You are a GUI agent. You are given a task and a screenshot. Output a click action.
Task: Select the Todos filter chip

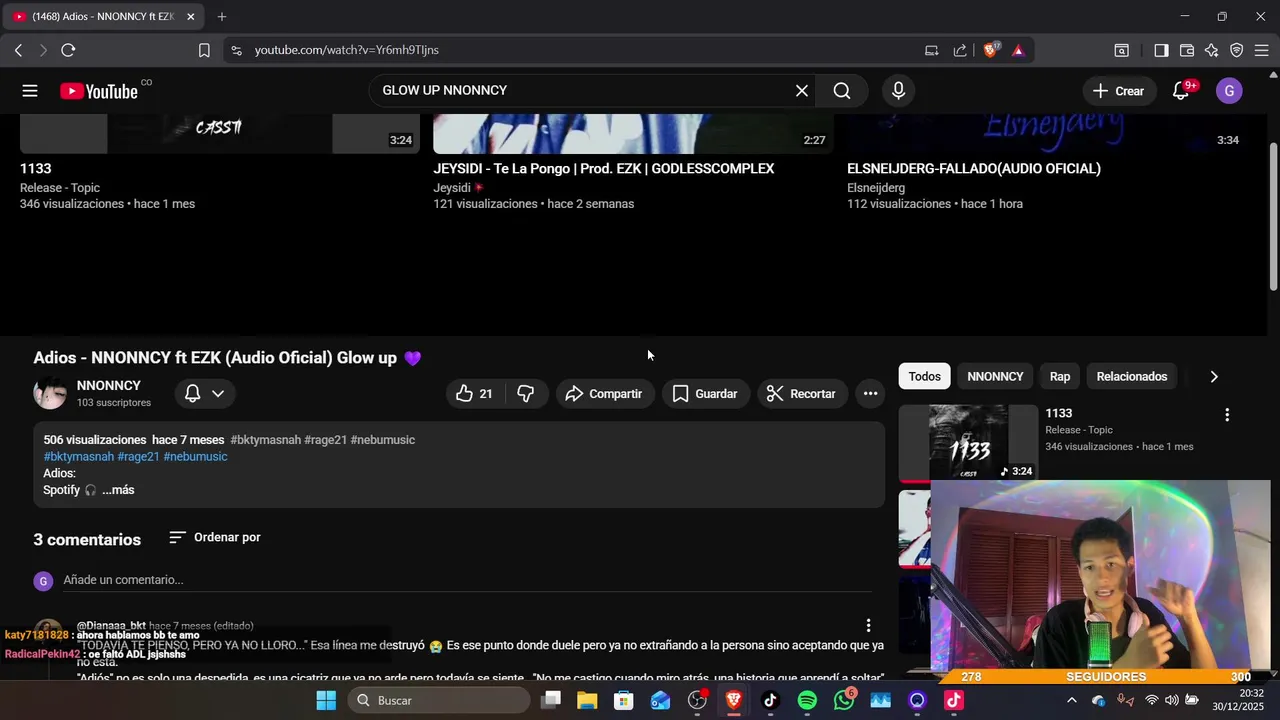tap(924, 377)
